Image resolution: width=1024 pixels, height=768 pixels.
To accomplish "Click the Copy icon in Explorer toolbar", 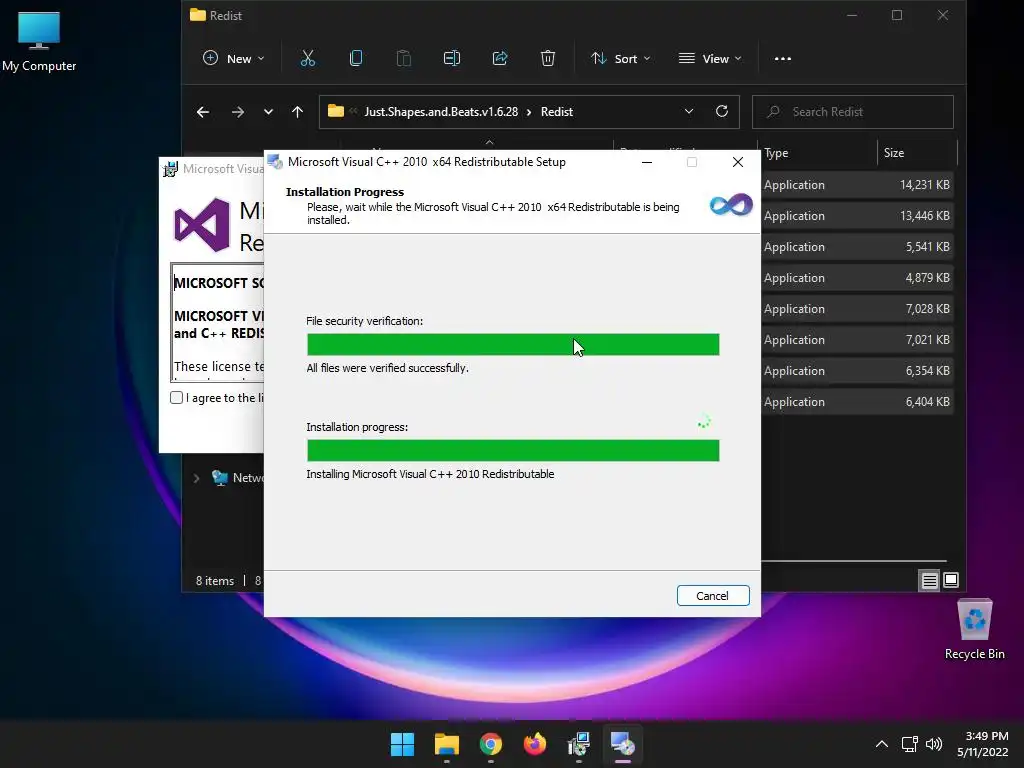I will 356,59.
